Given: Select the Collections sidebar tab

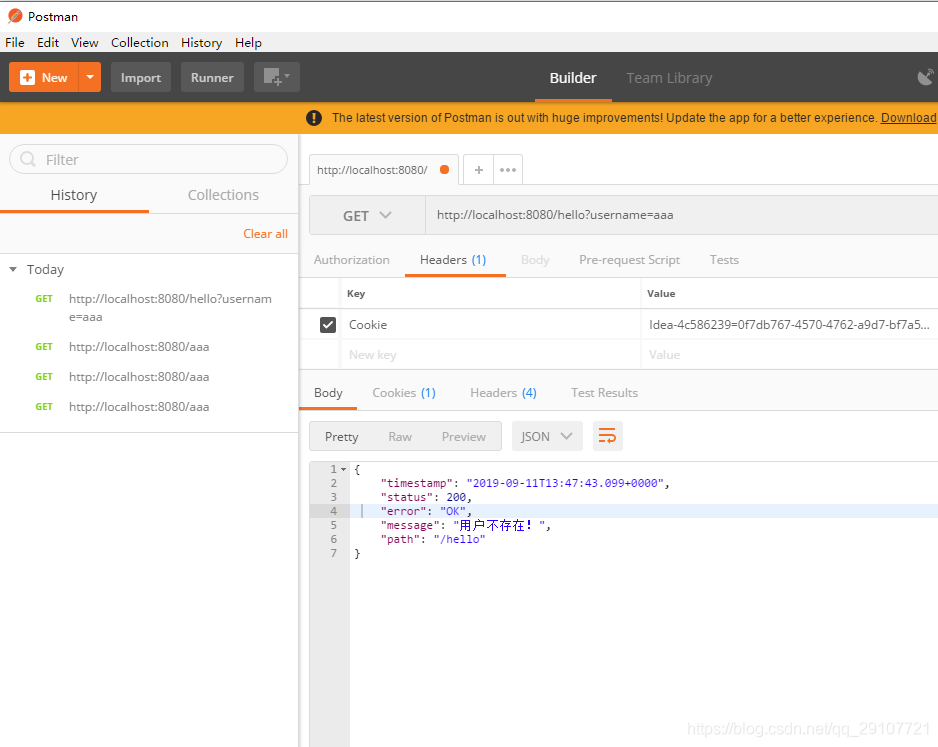Looking at the screenshot, I should coord(223,195).
